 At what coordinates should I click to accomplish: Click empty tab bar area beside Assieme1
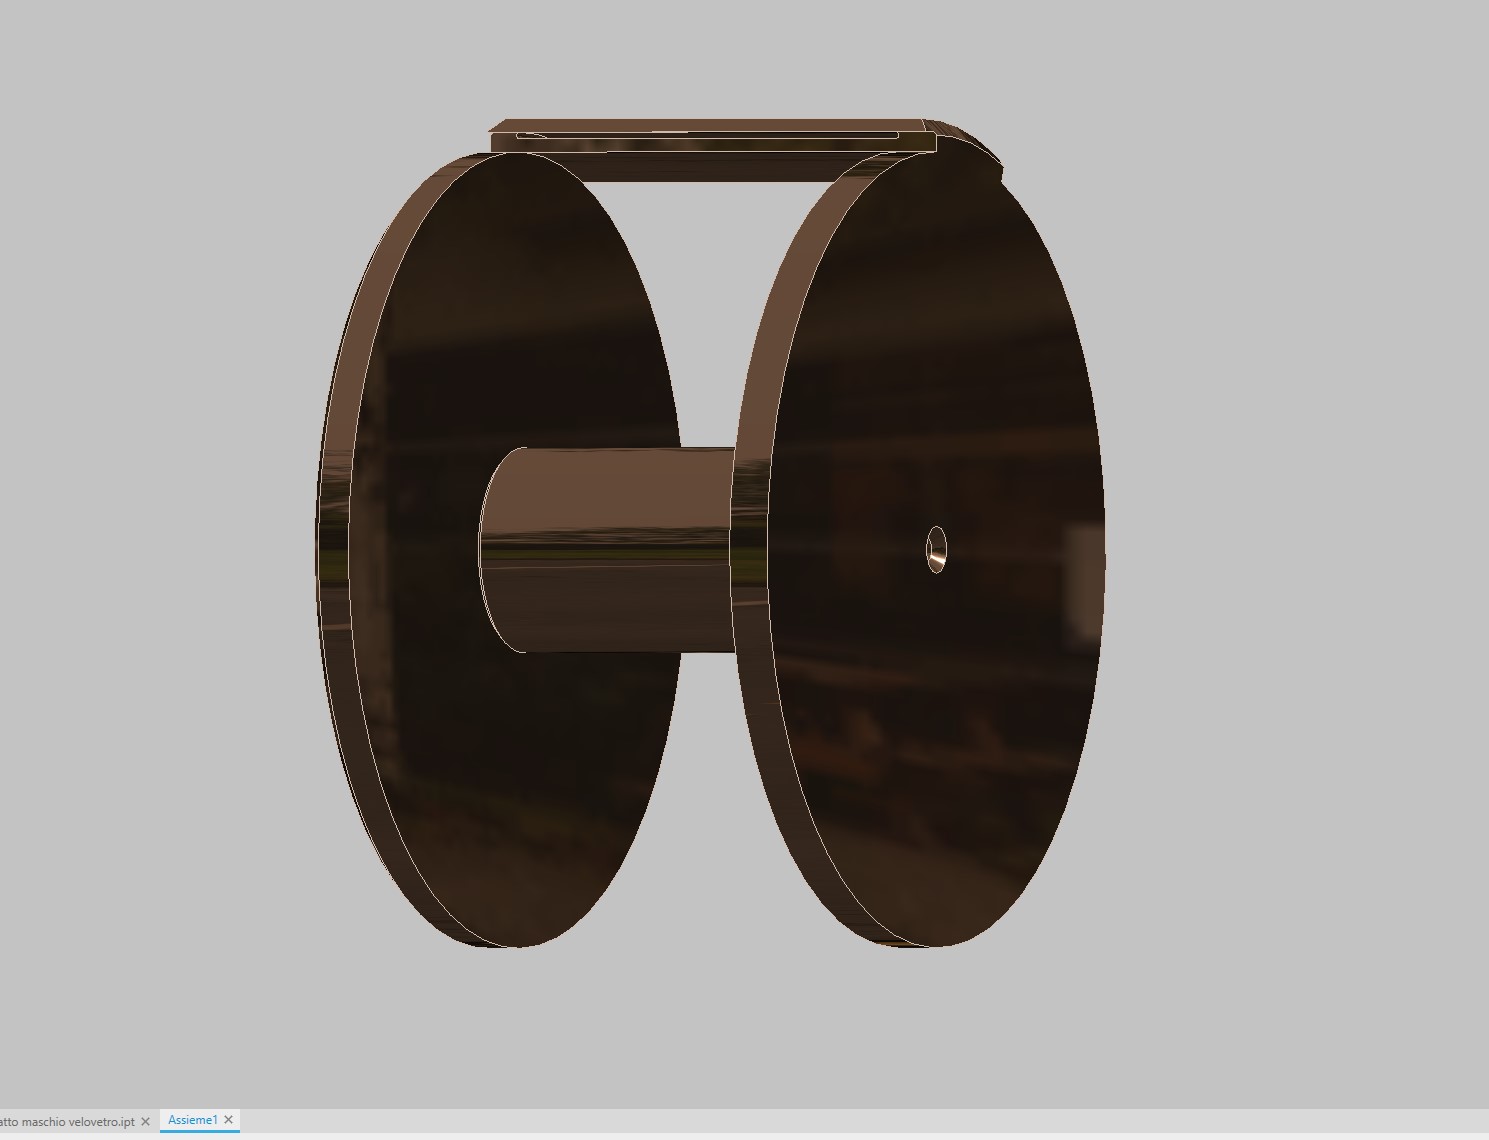(800, 1121)
